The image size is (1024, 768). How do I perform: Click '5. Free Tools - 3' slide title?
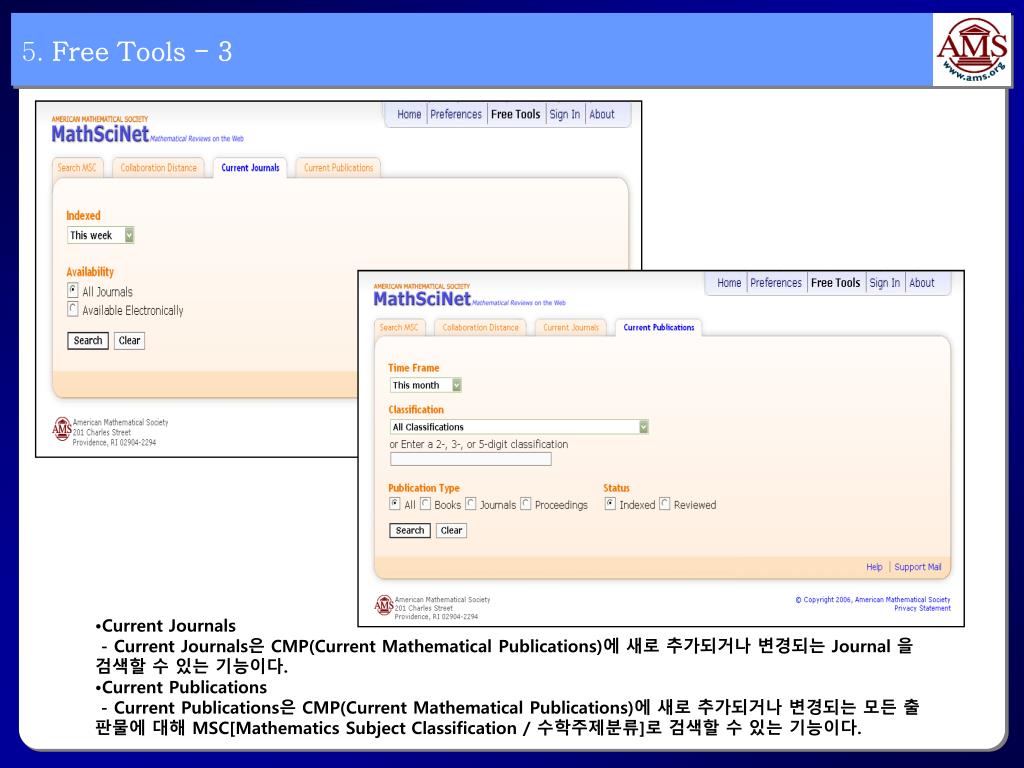click(127, 52)
